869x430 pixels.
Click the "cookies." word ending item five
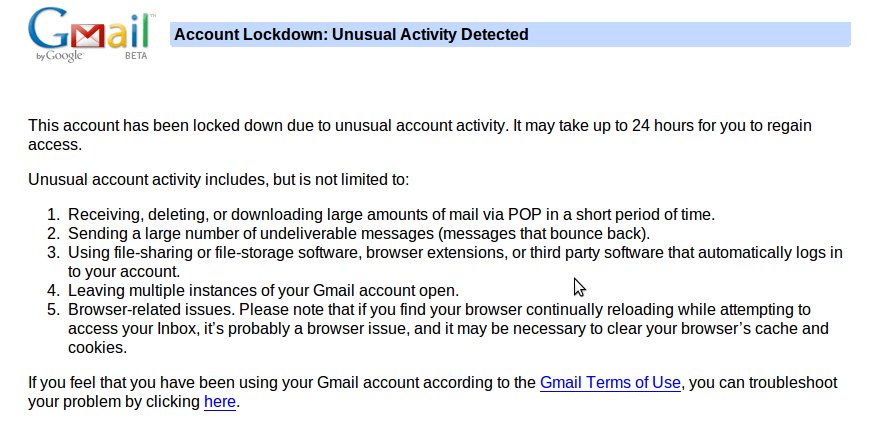(98, 348)
